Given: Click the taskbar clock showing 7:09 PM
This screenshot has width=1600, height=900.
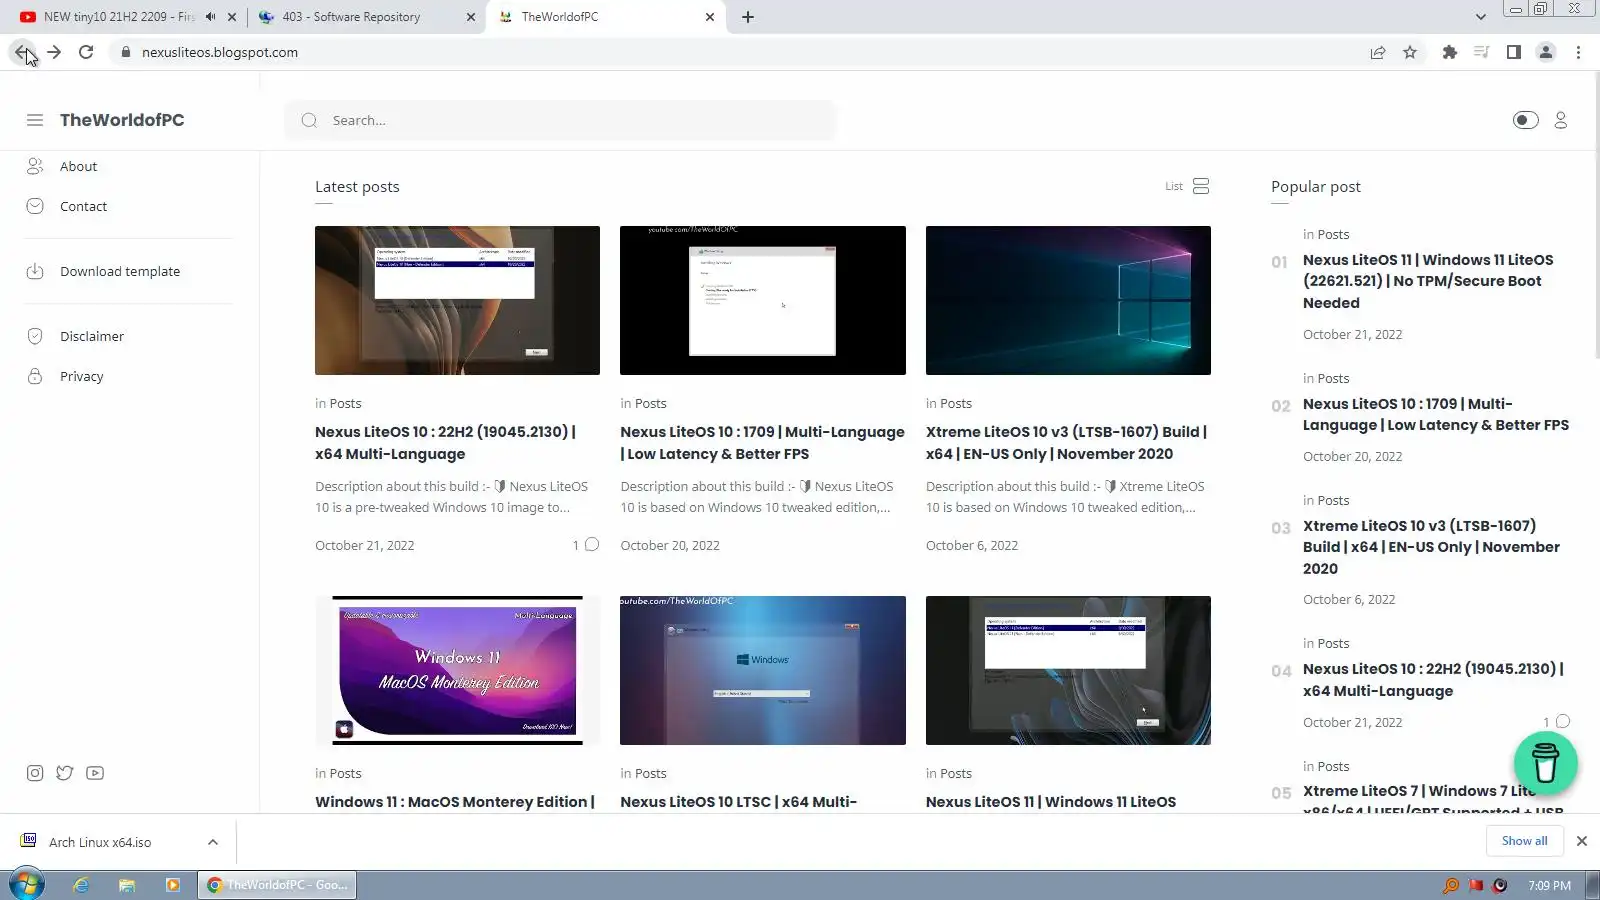Looking at the screenshot, I should 1549,886.
